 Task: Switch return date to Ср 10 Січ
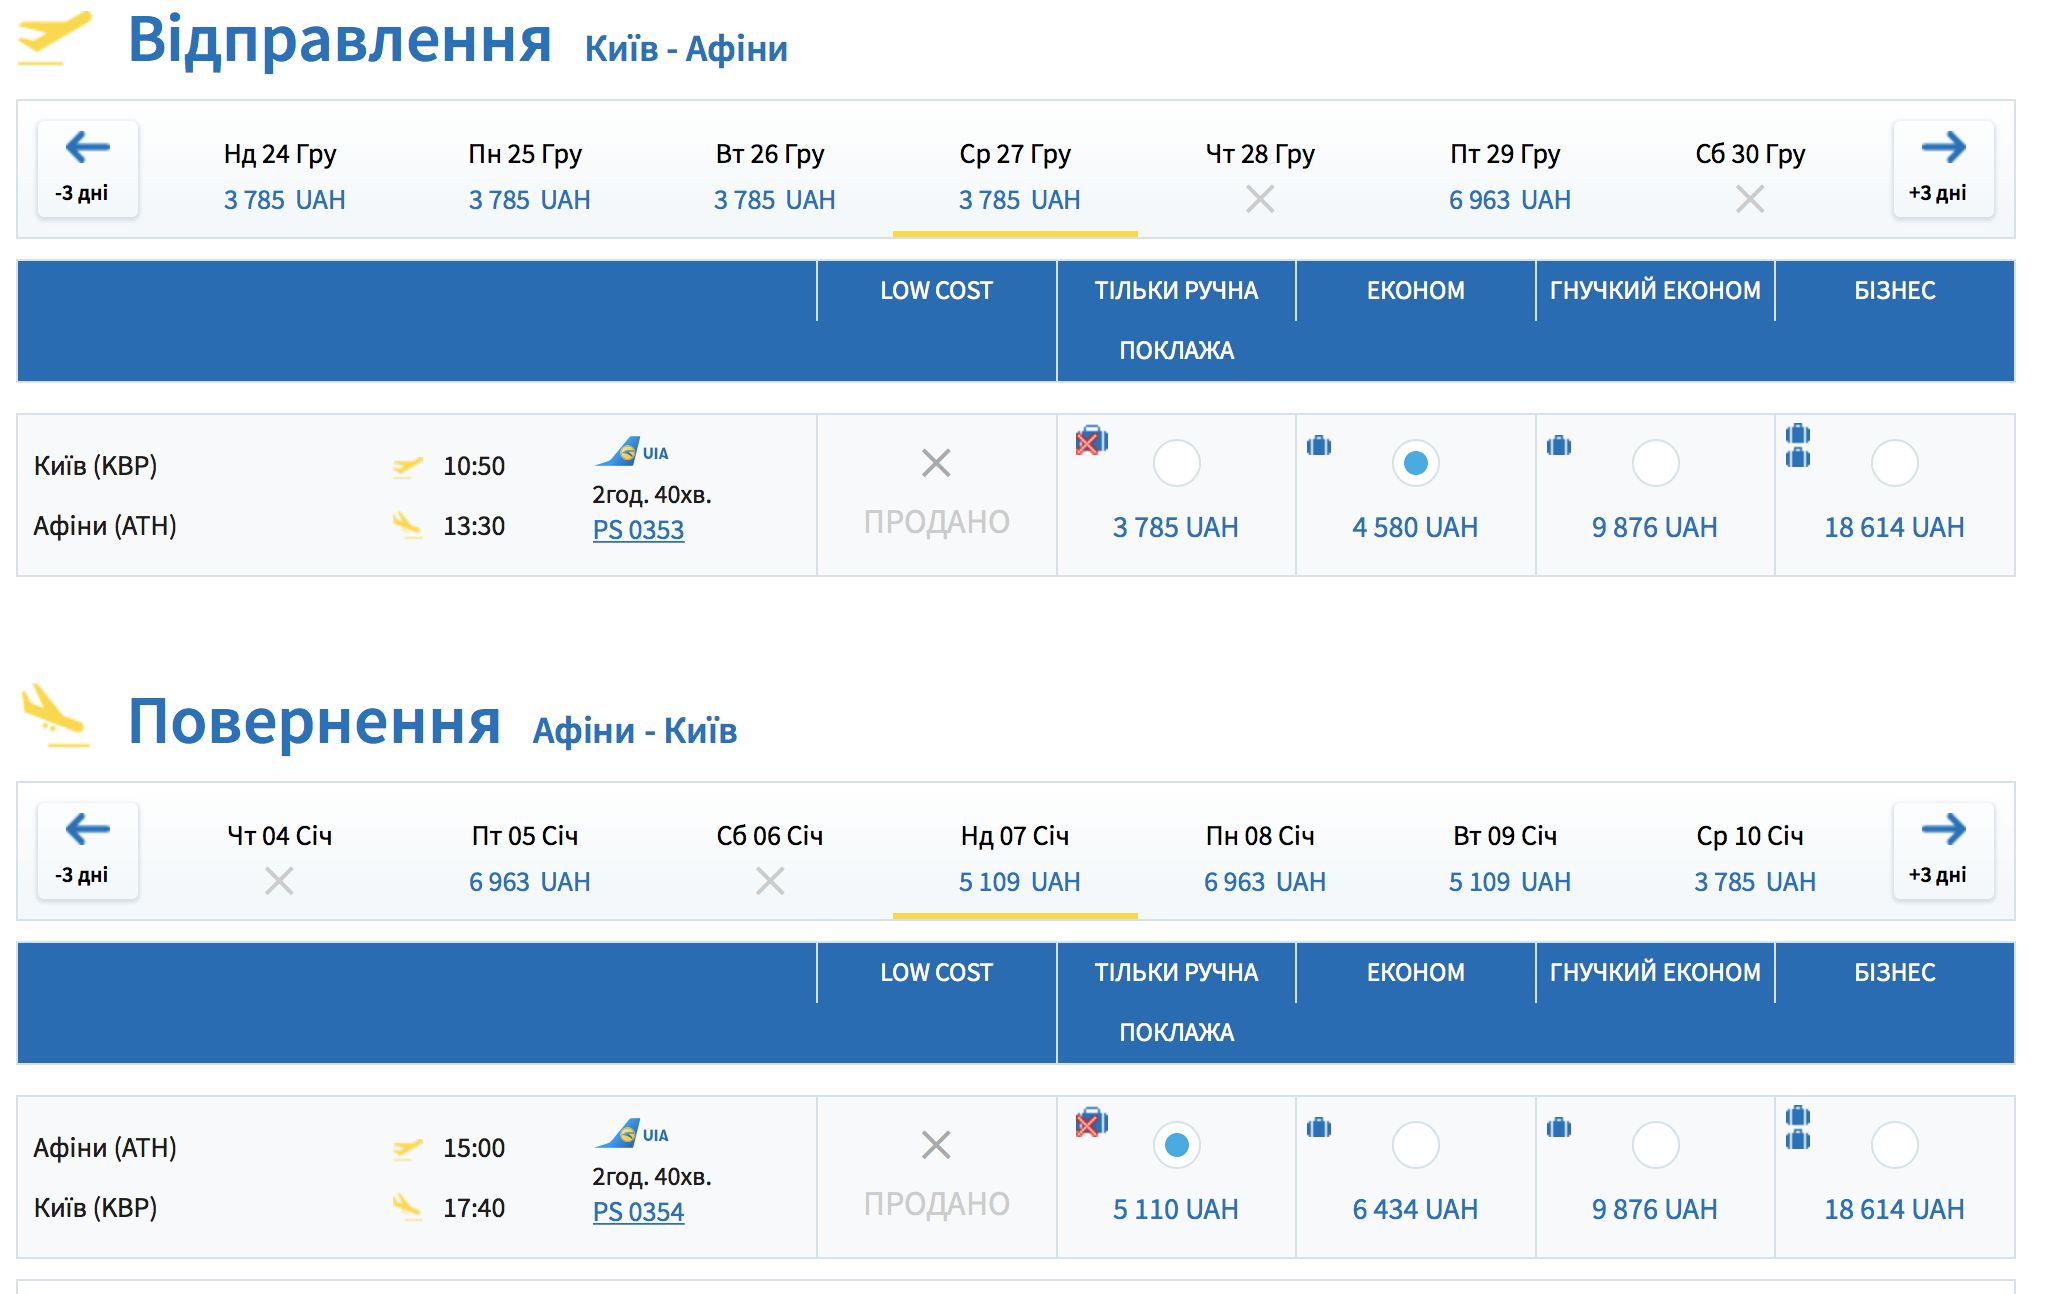click(x=1753, y=858)
